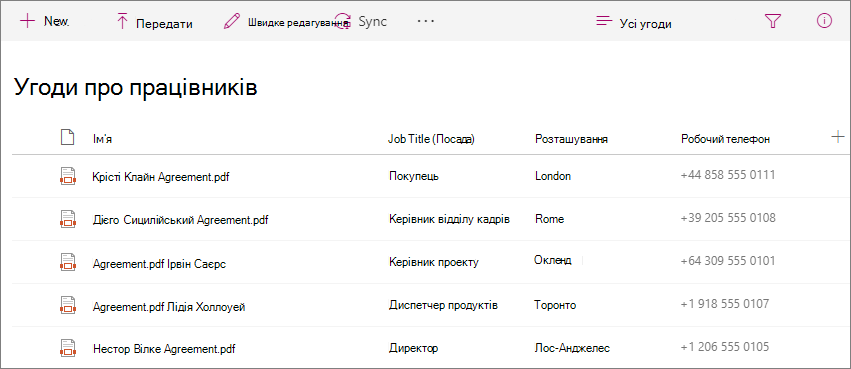Open Ім'я column header menu

coord(103,139)
